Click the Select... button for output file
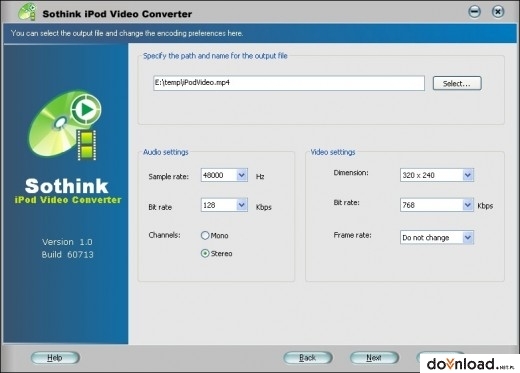Image resolution: width=520 pixels, height=373 pixels. pos(457,83)
